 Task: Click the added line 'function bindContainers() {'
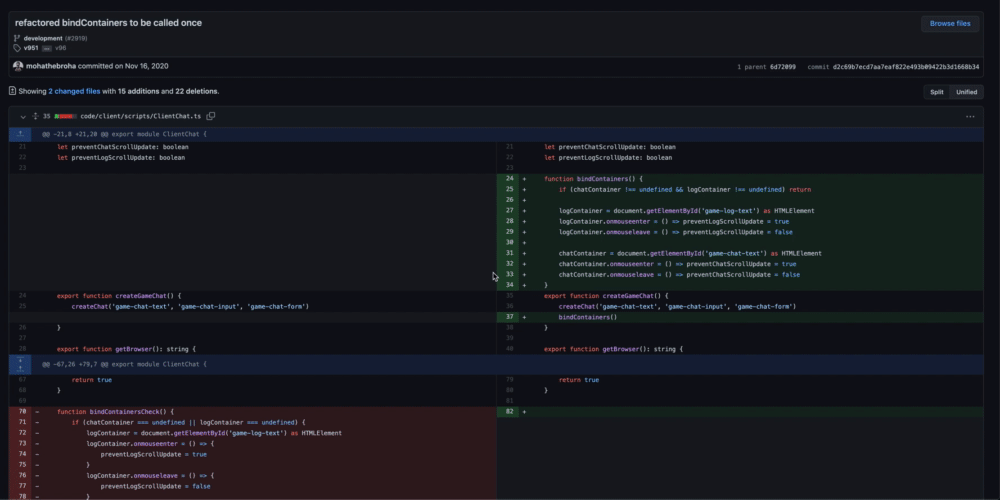(594, 179)
